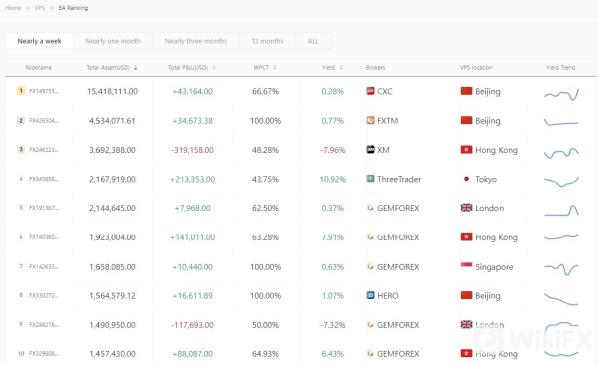Switch to Nearly one month tab

(x=113, y=41)
